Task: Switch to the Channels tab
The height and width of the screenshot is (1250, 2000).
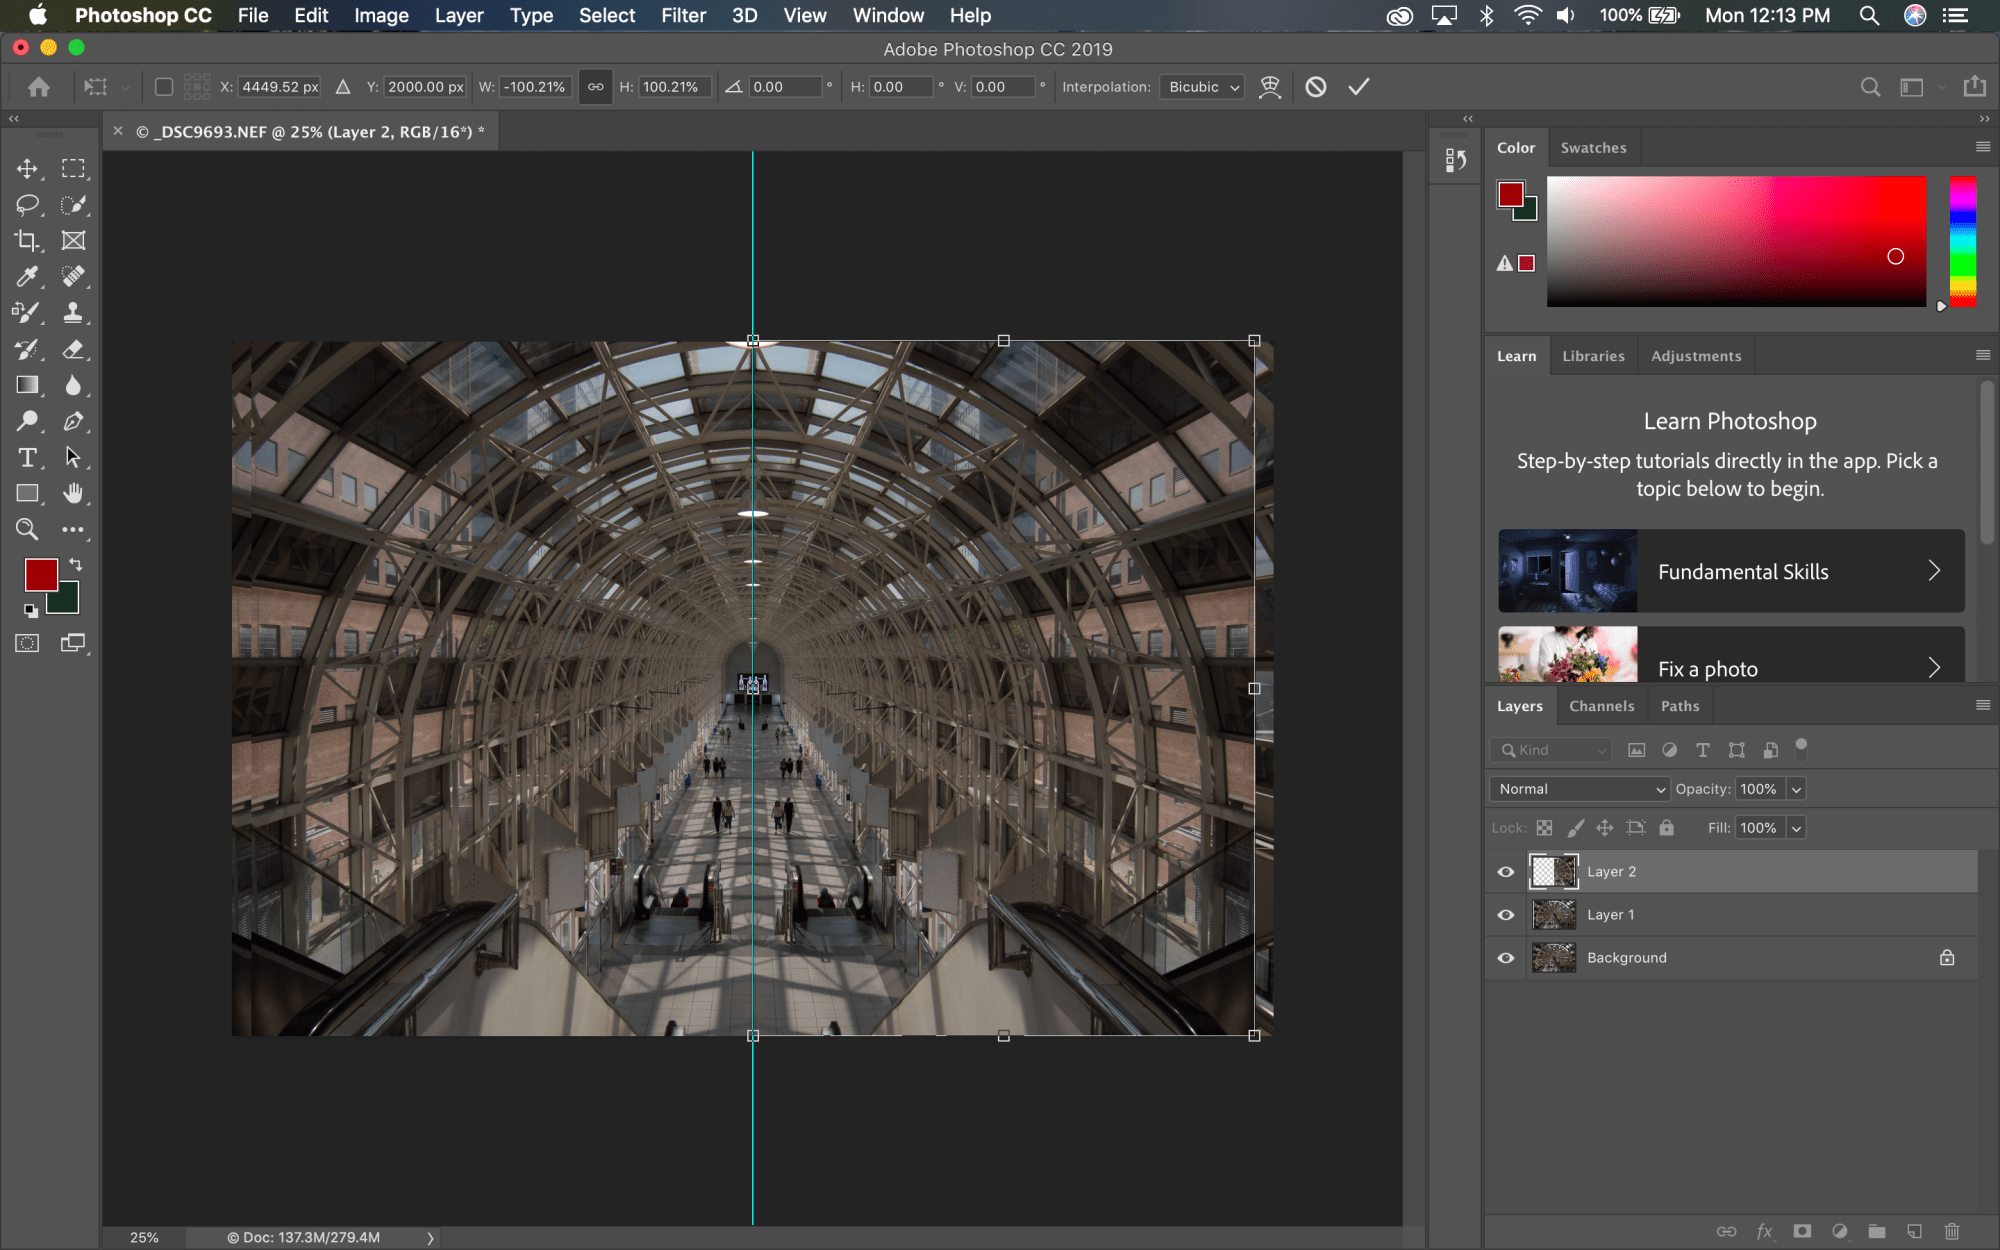Action: coord(1601,706)
